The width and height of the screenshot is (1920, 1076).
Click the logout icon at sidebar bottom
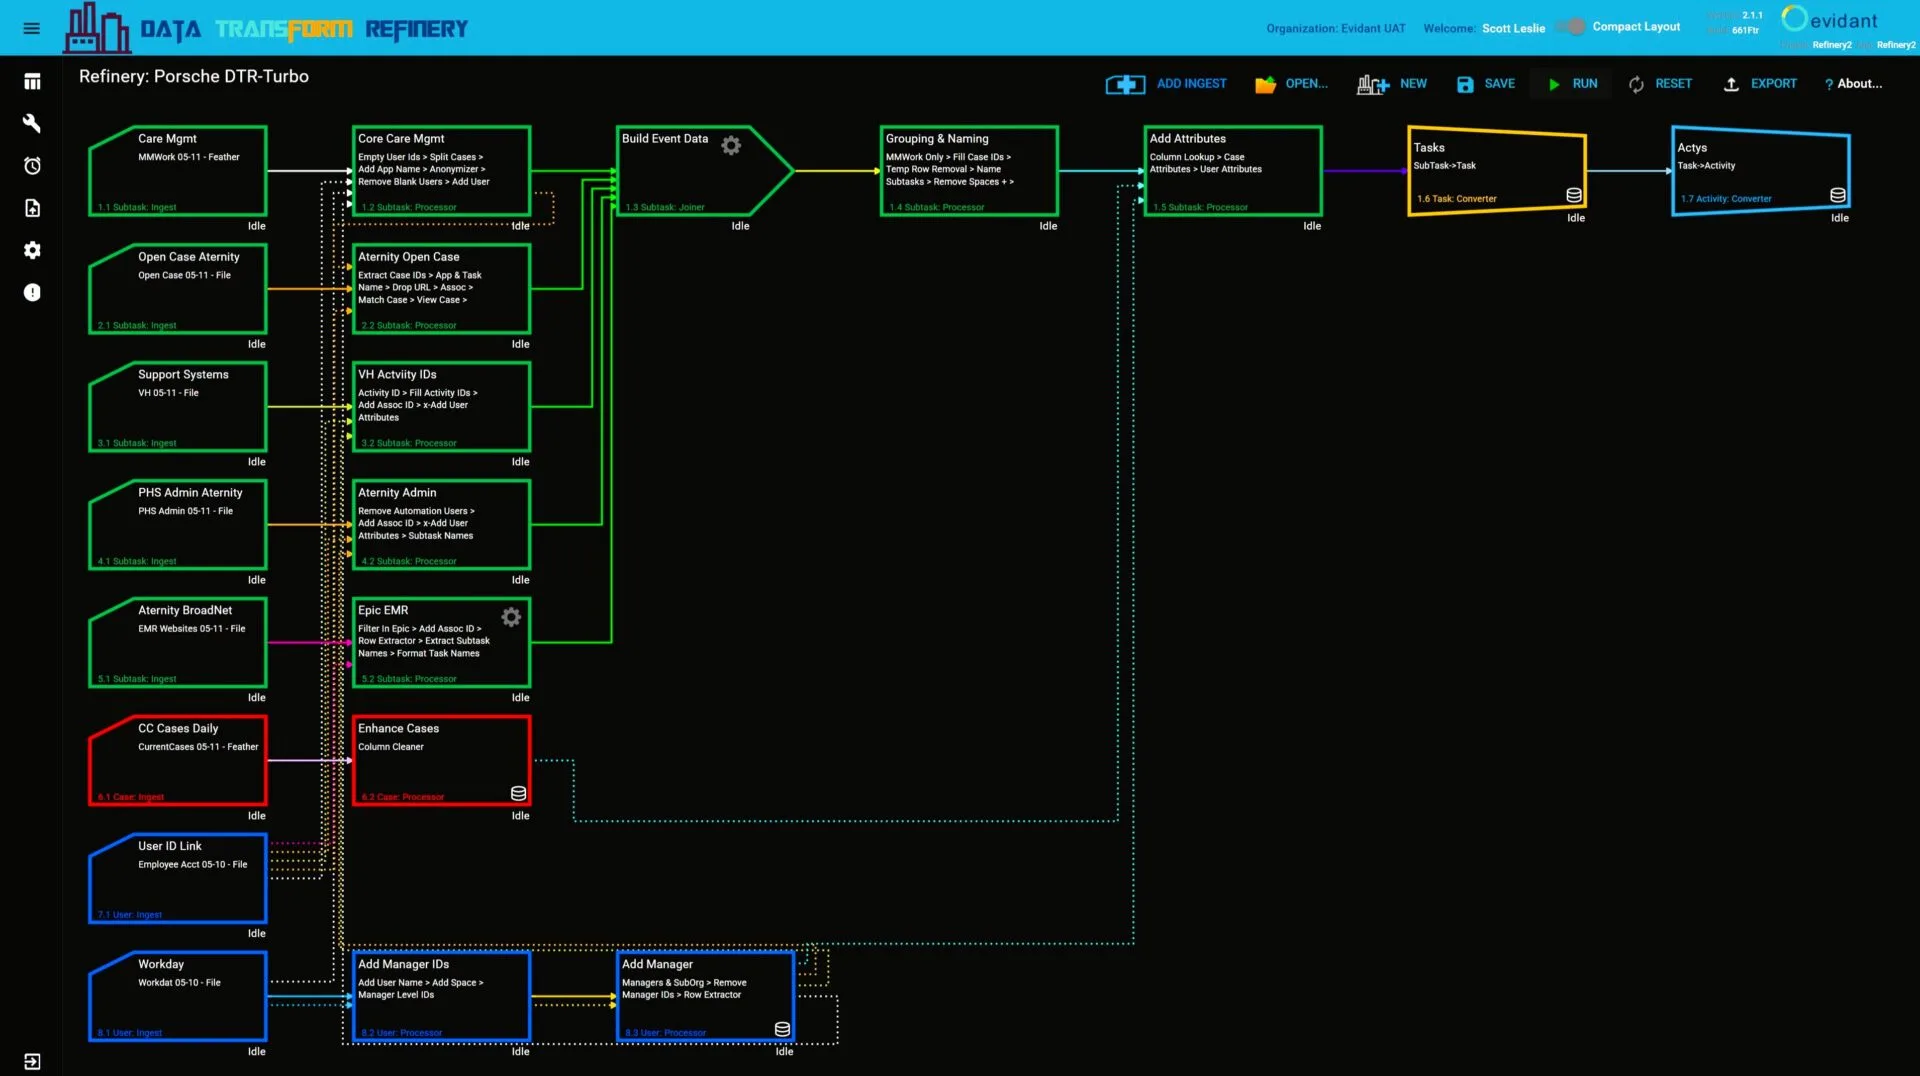[x=32, y=1061]
